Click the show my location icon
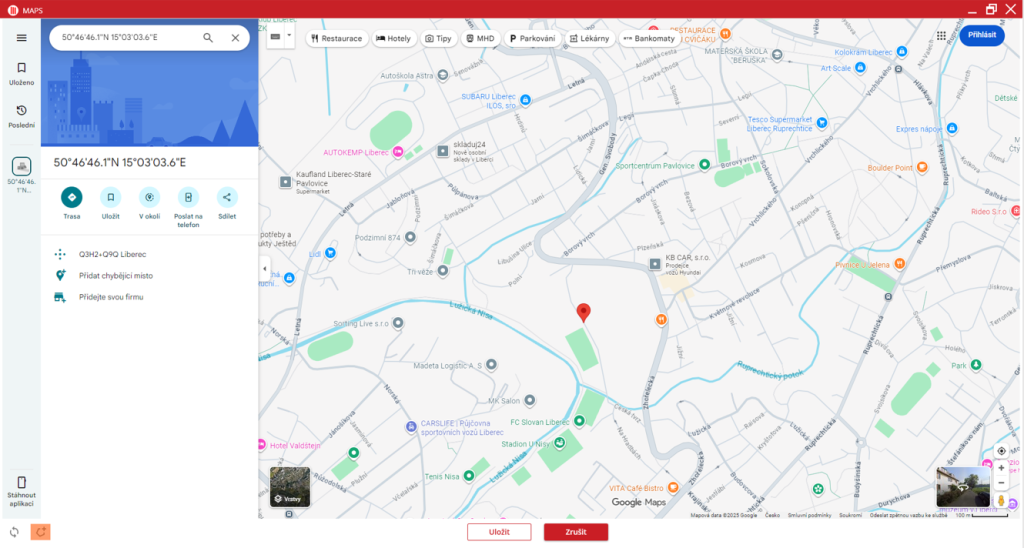 [x=1001, y=451]
